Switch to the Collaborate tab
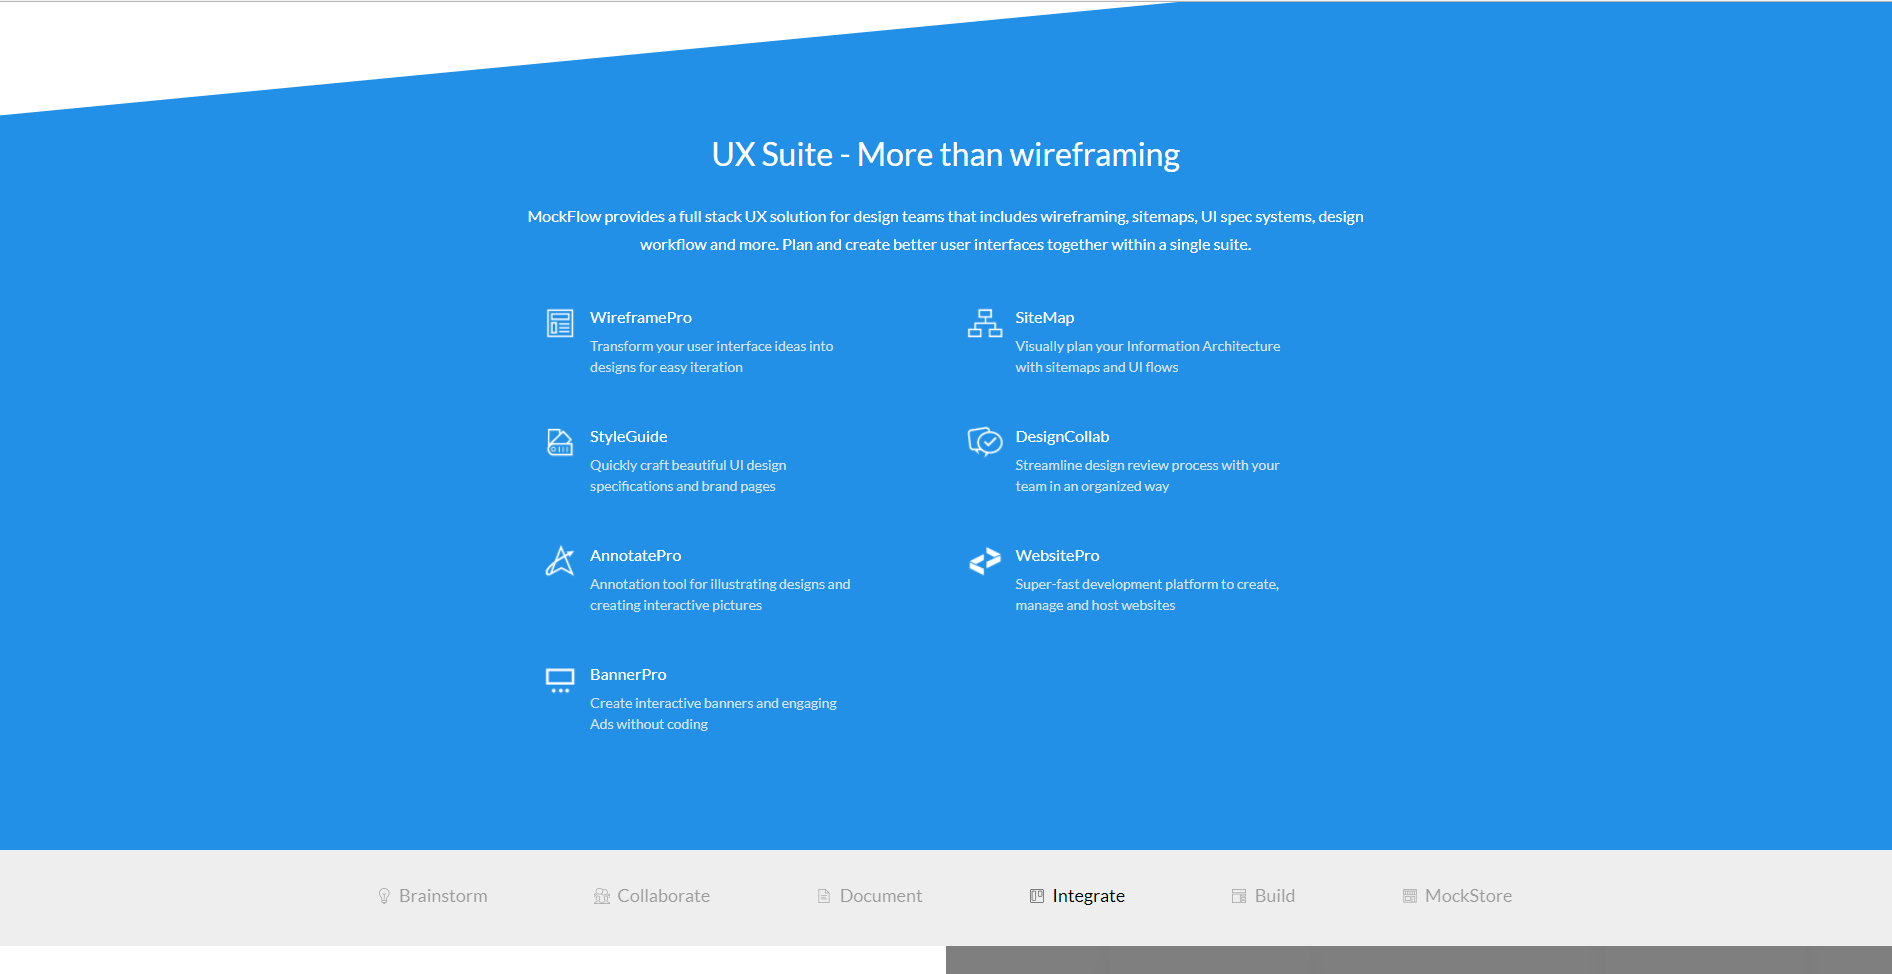The height and width of the screenshot is (974, 1892). (652, 896)
